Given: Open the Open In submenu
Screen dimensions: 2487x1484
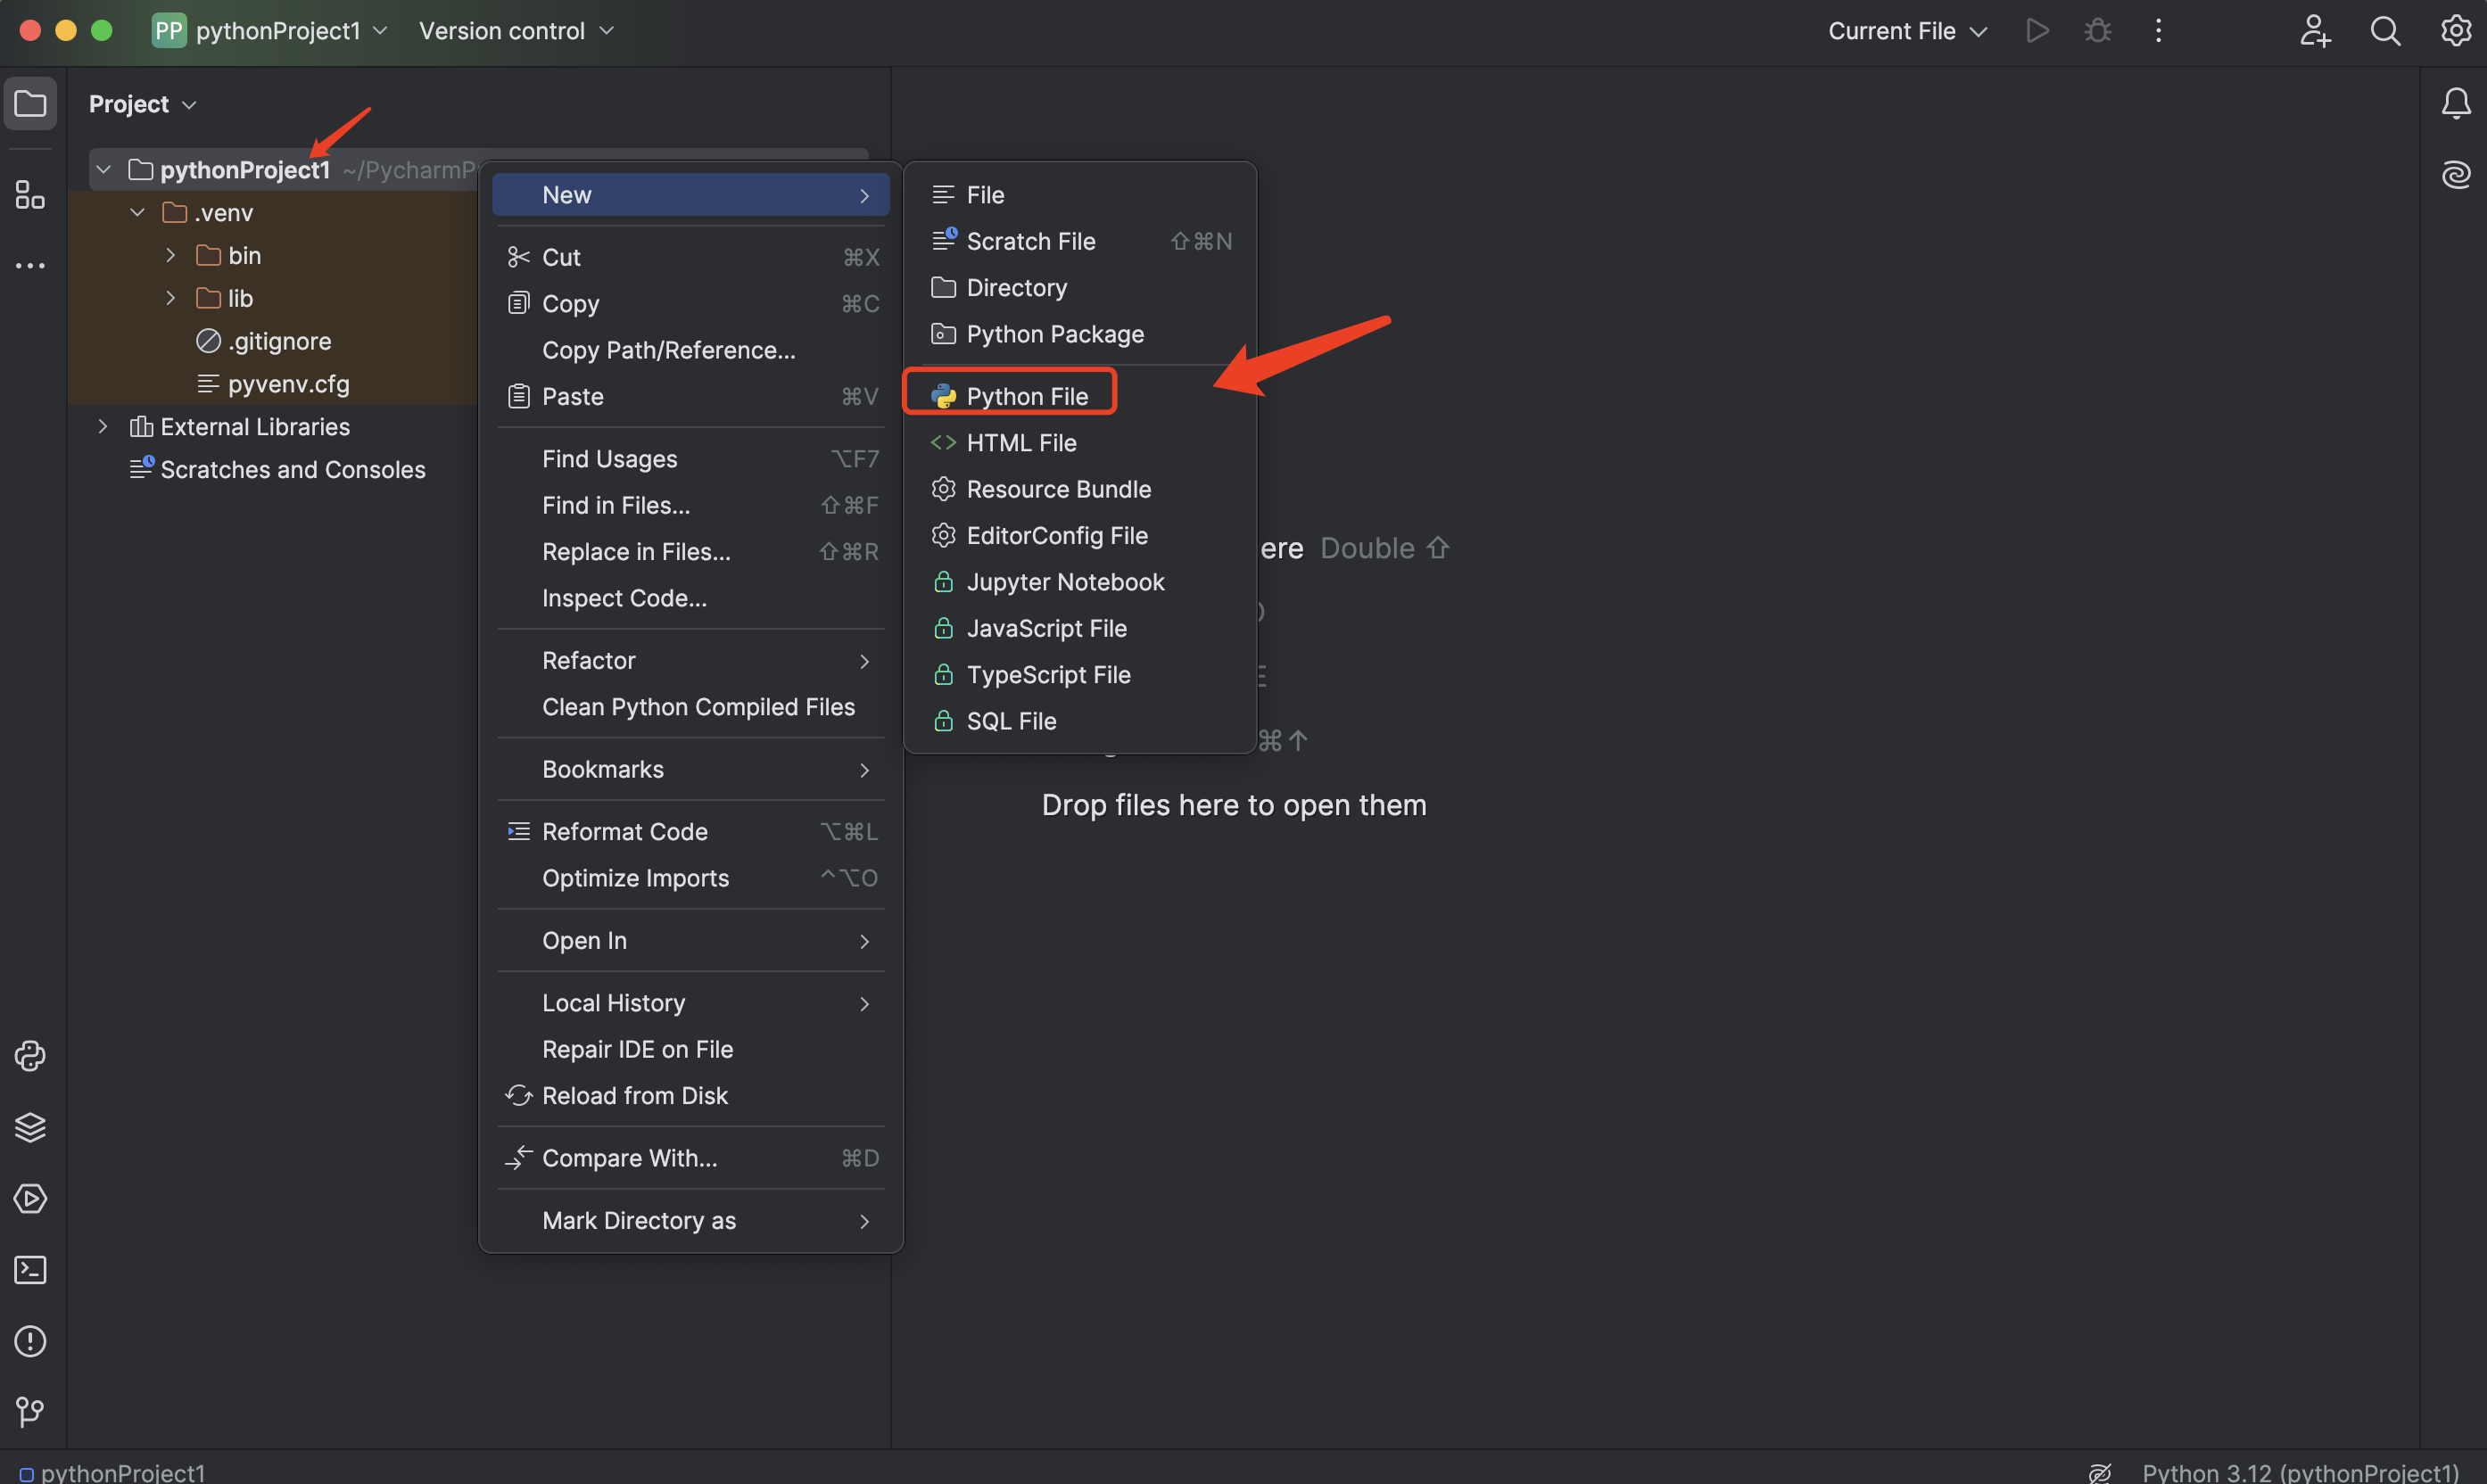Looking at the screenshot, I should 691,941.
